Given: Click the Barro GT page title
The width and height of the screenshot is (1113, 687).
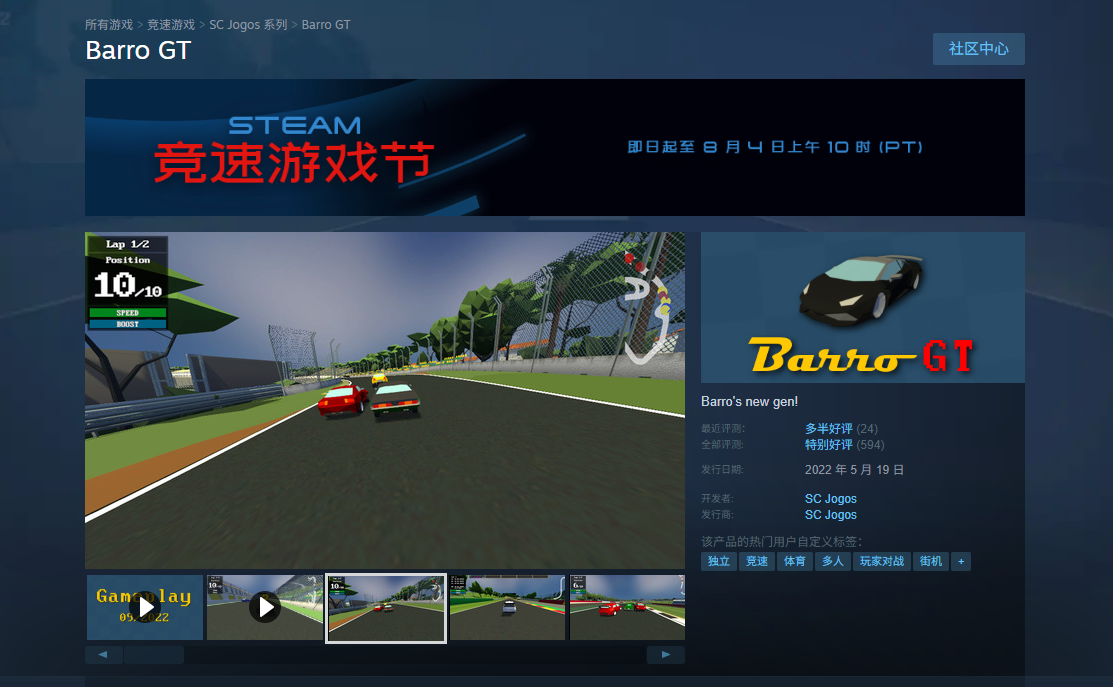Looking at the screenshot, I should pyautogui.click(x=138, y=50).
